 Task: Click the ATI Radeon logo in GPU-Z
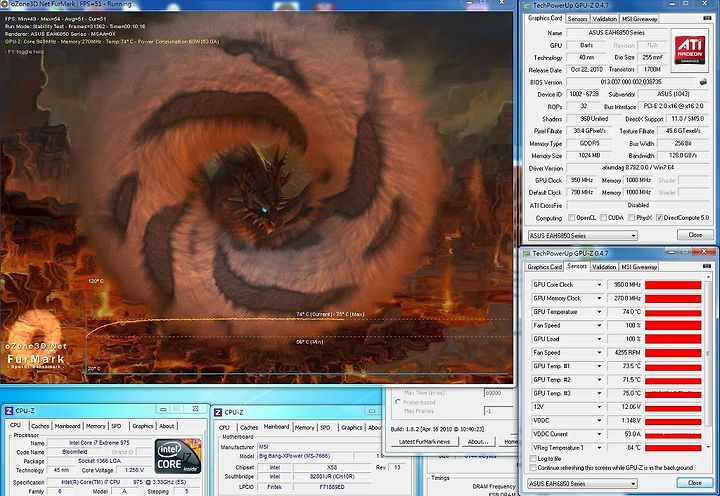(x=690, y=50)
